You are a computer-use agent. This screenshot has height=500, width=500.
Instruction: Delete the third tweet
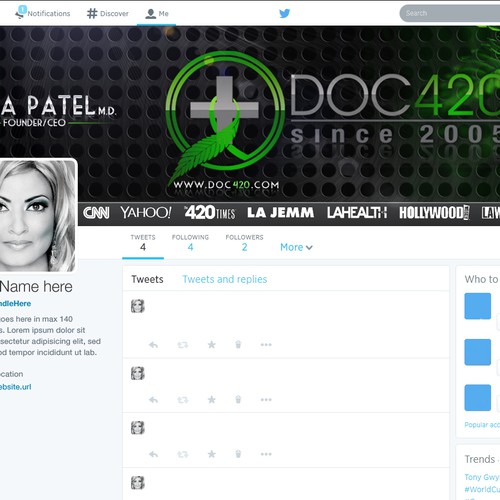[238, 454]
